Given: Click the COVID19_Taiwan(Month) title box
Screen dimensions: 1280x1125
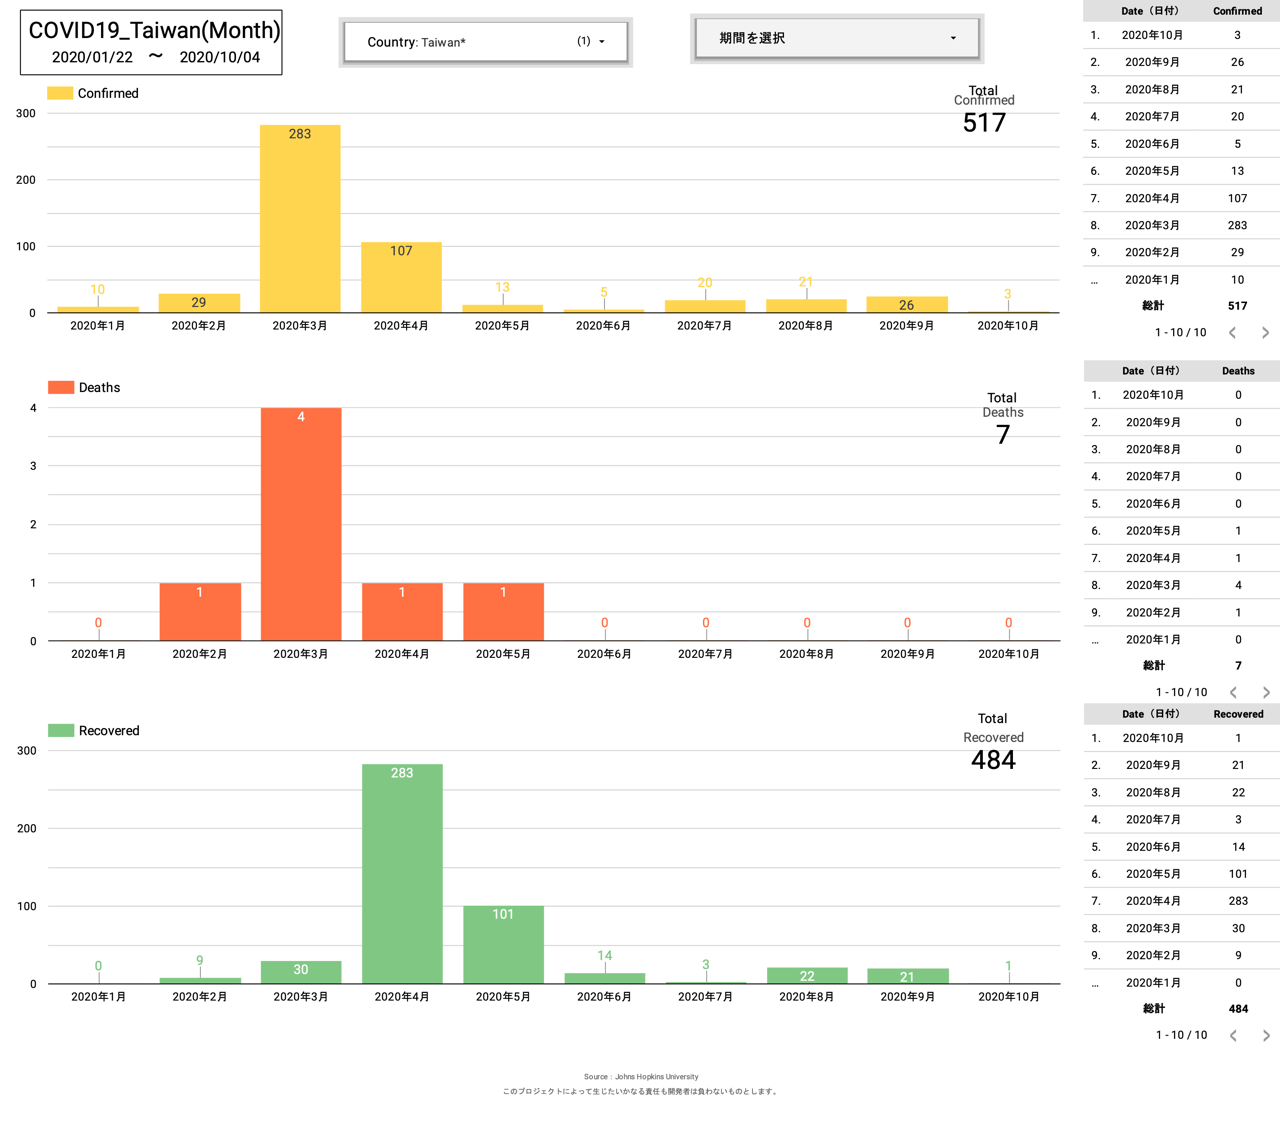Looking at the screenshot, I should (x=152, y=42).
